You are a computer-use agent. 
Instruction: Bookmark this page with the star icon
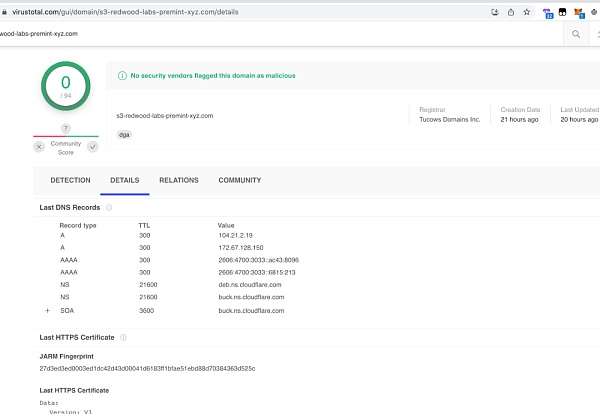click(528, 12)
